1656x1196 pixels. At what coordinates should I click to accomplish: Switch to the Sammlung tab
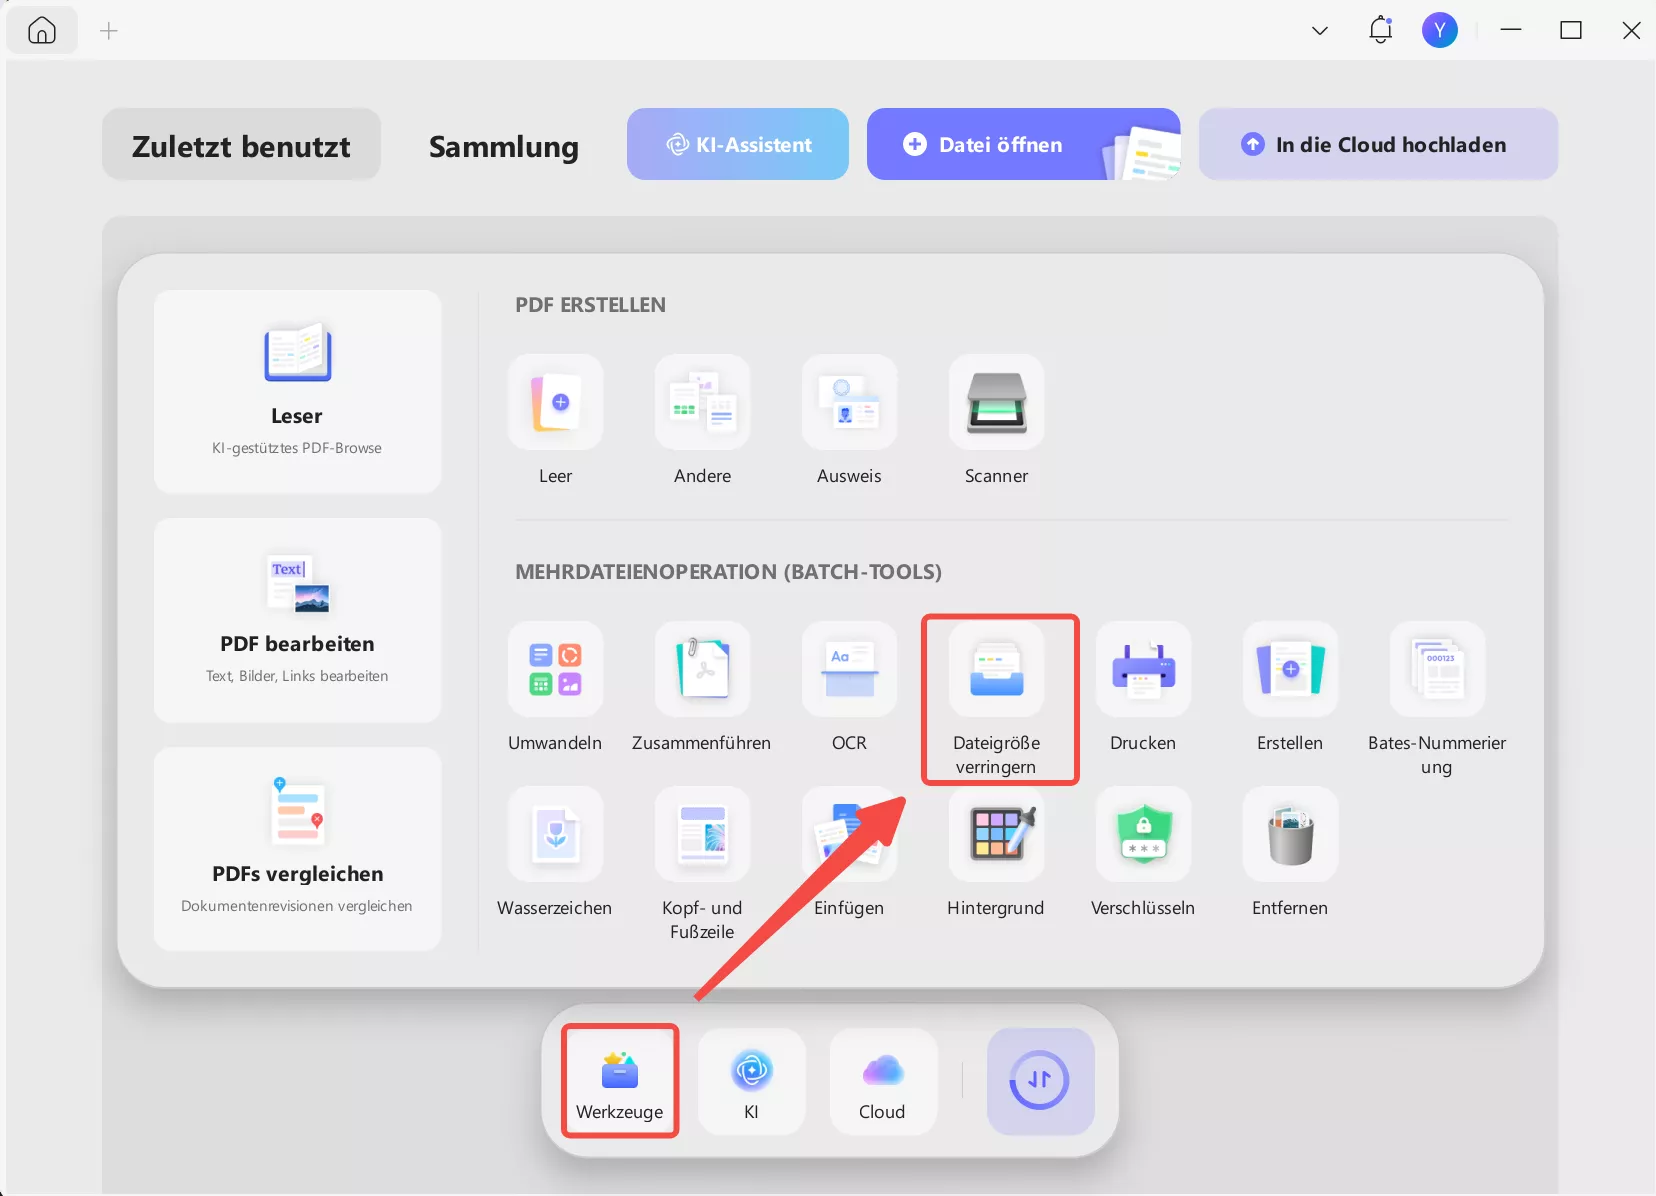tap(504, 146)
